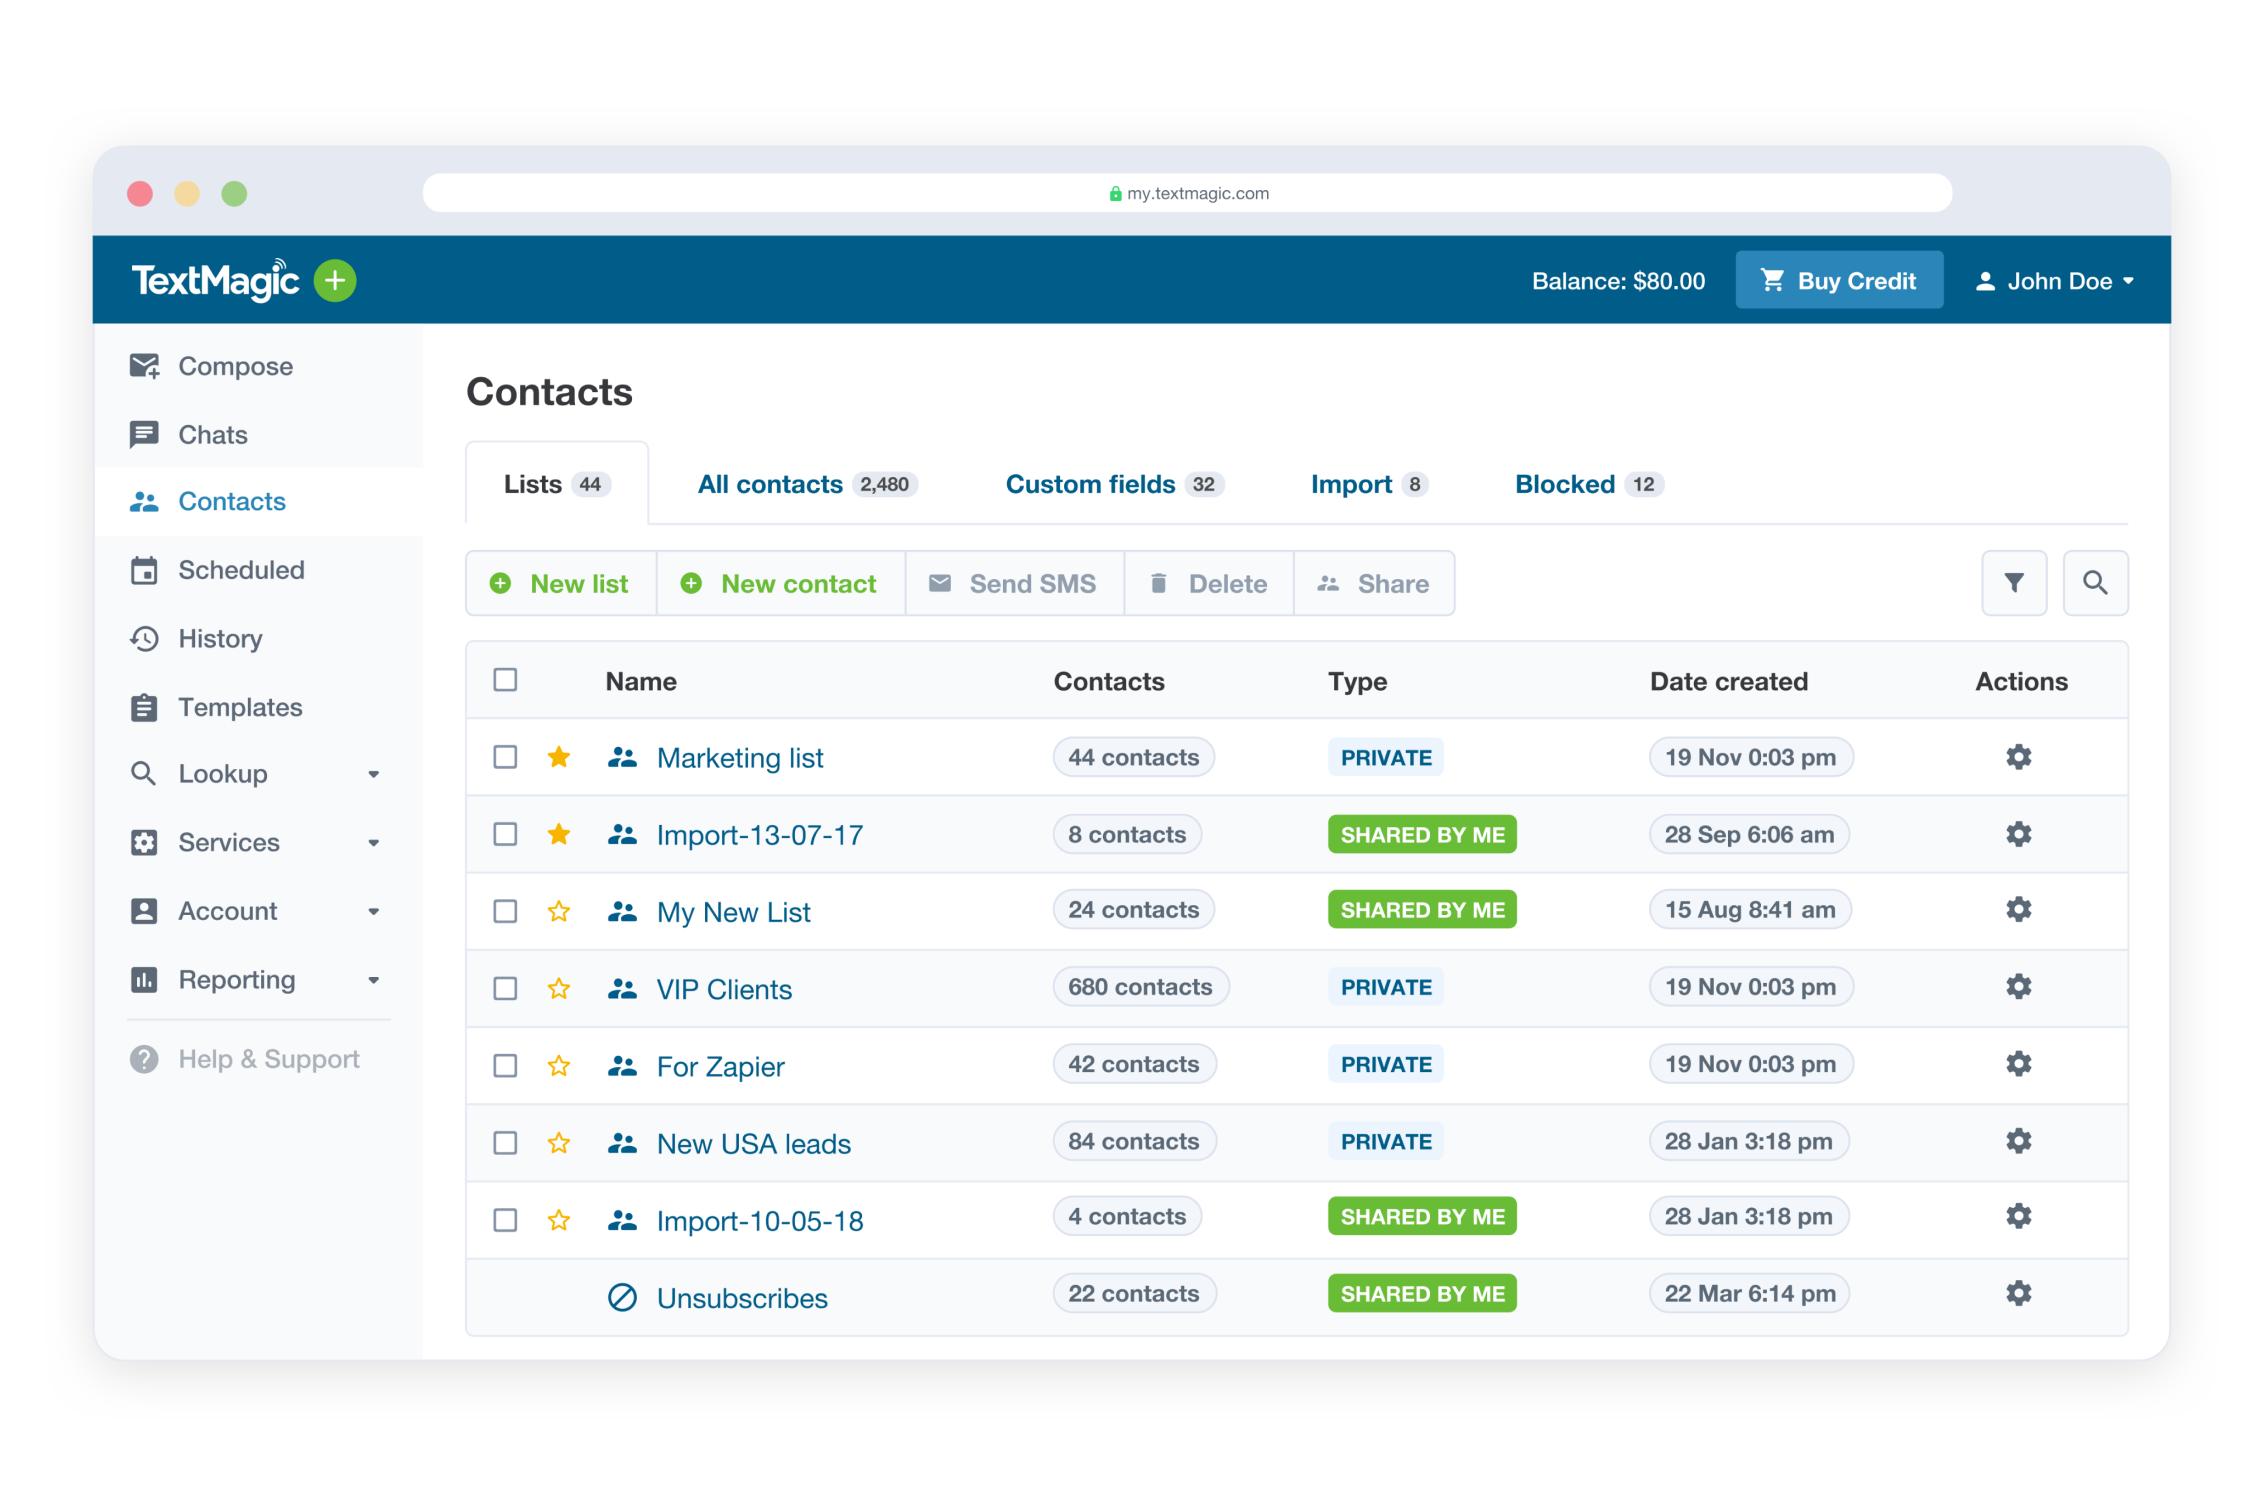Select the New USA leads checkbox
Viewport: 2264px width, 1509px height.
(505, 1143)
